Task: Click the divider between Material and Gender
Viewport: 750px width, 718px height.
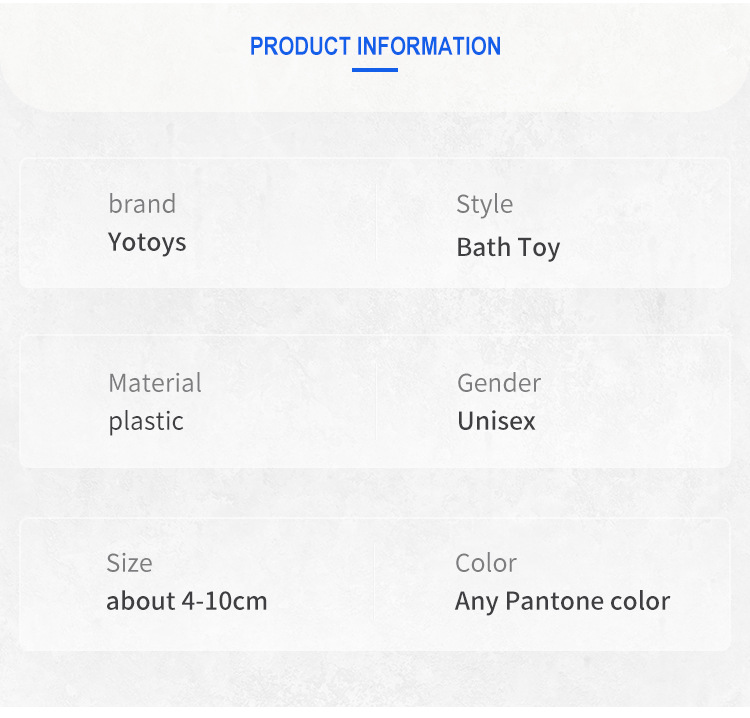Action: 376,402
